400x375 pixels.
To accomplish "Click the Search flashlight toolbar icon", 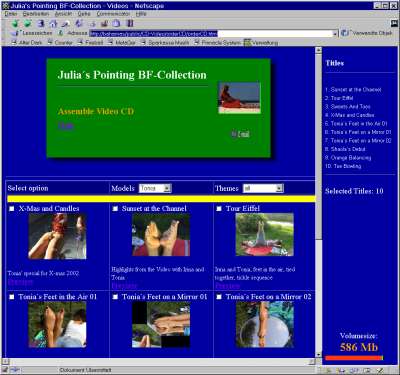I will coord(66,24).
